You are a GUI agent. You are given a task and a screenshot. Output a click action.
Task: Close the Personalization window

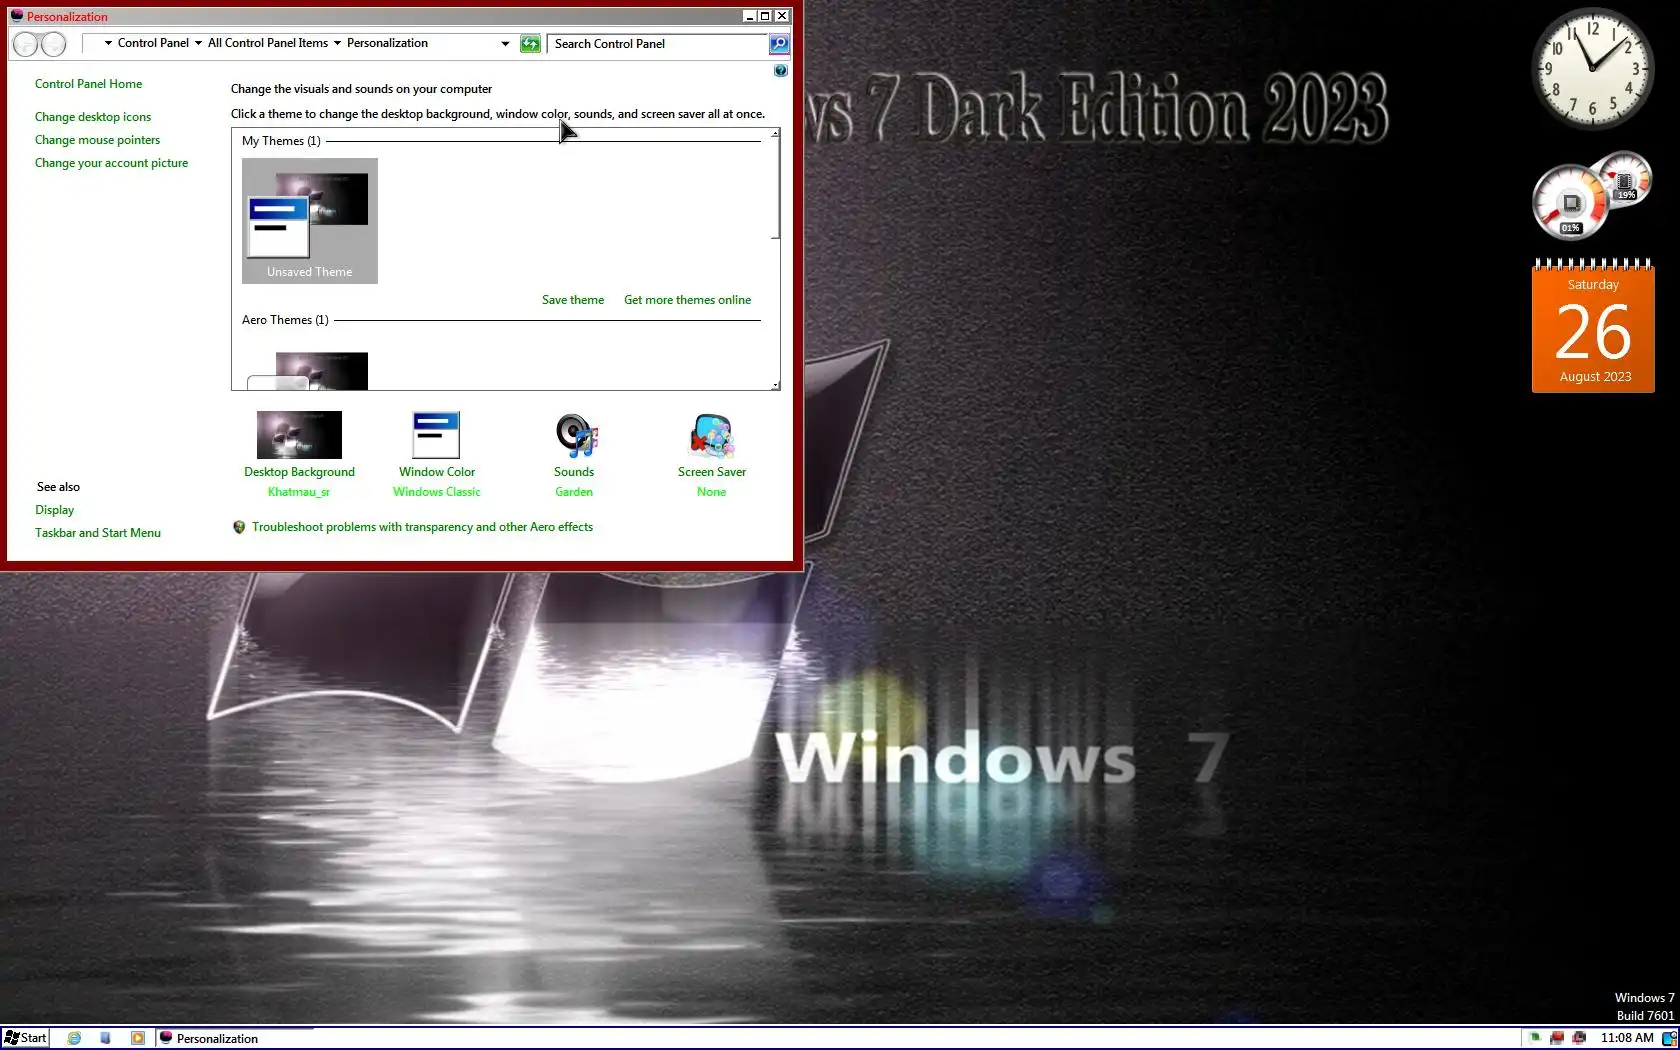click(x=782, y=16)
